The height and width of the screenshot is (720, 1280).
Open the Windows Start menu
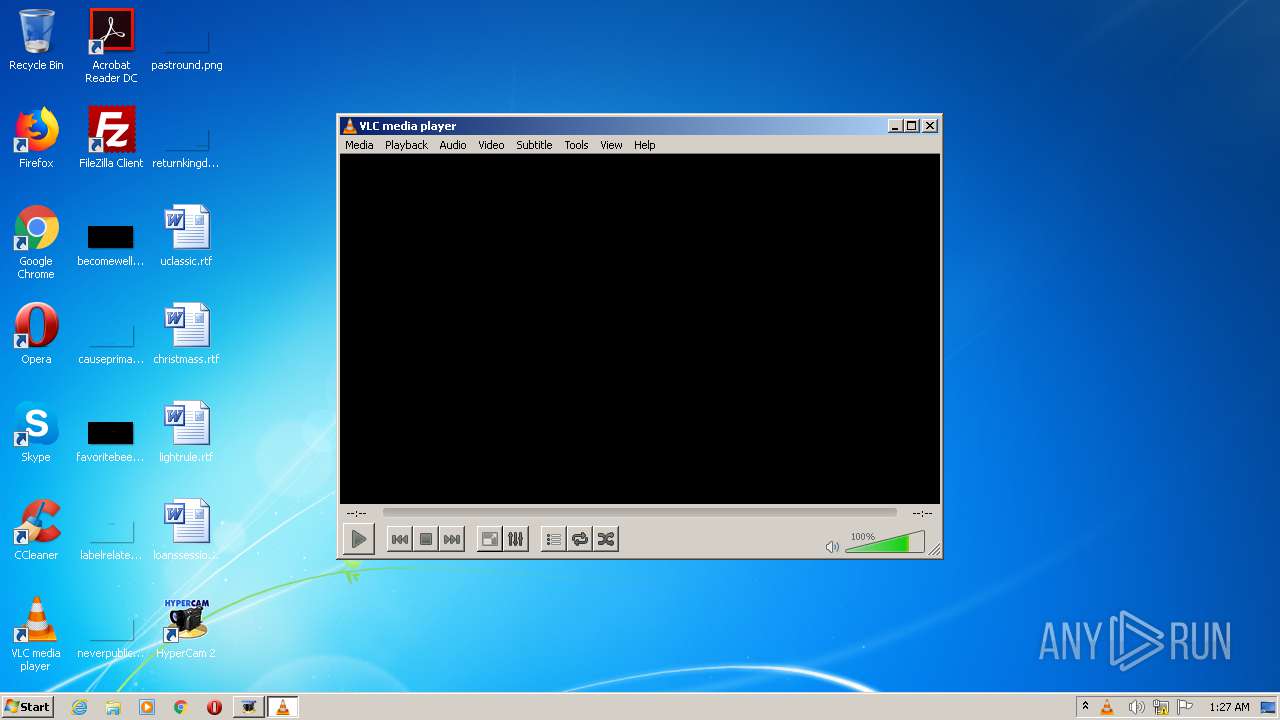click(27, 707)
